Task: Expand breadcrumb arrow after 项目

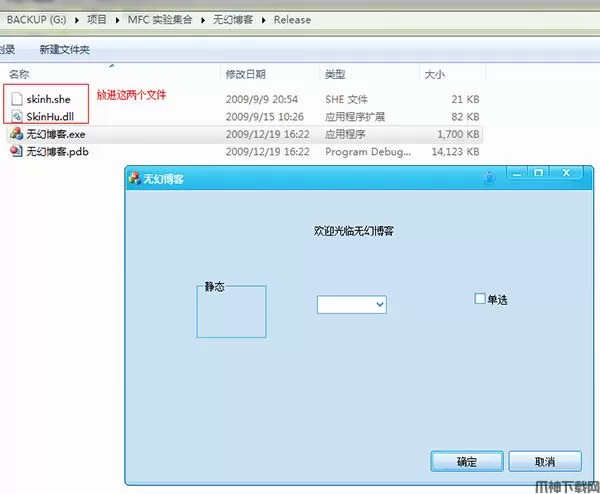Action: [x=117, y=20]
